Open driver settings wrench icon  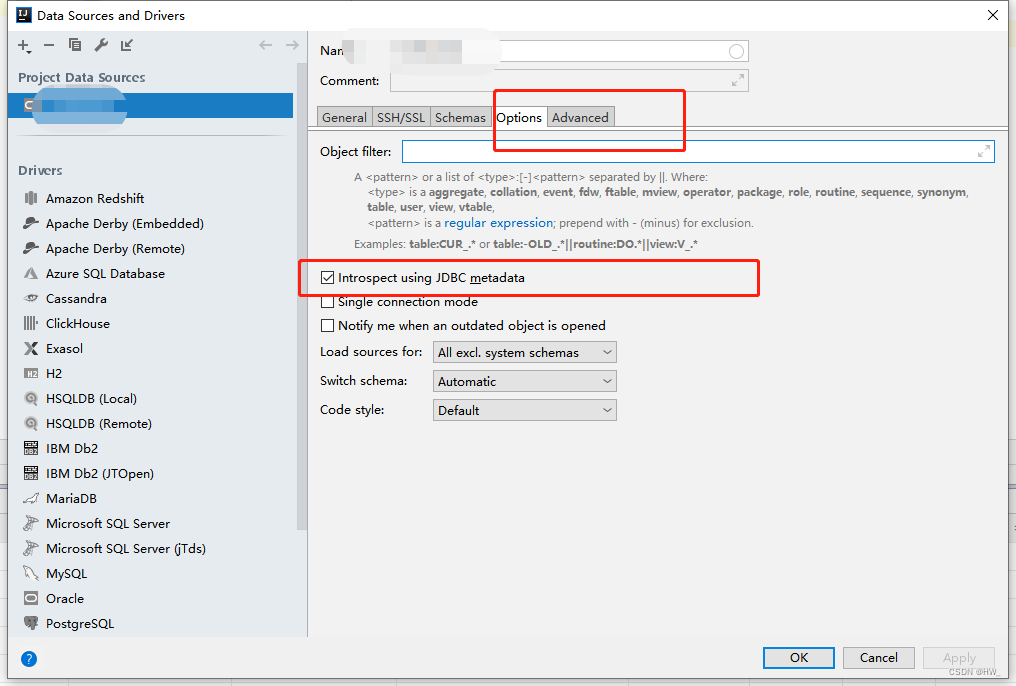click(x=101, y=45)
